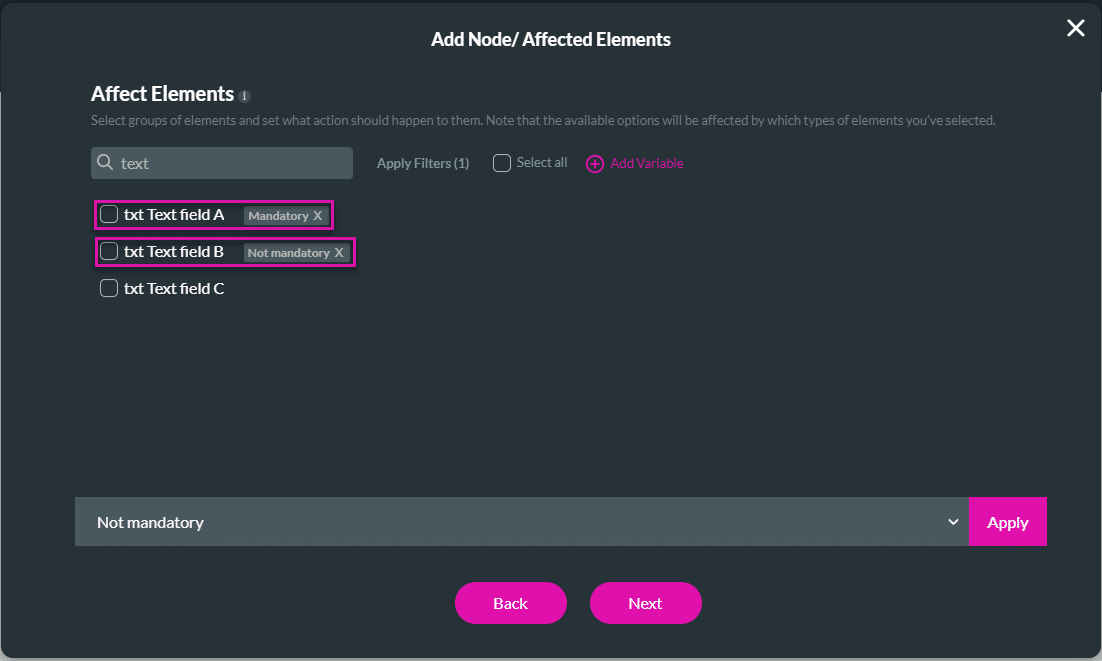1102x661 pixels.
Task: Tick the Text field C checkbox
Action: click(109, 289)
